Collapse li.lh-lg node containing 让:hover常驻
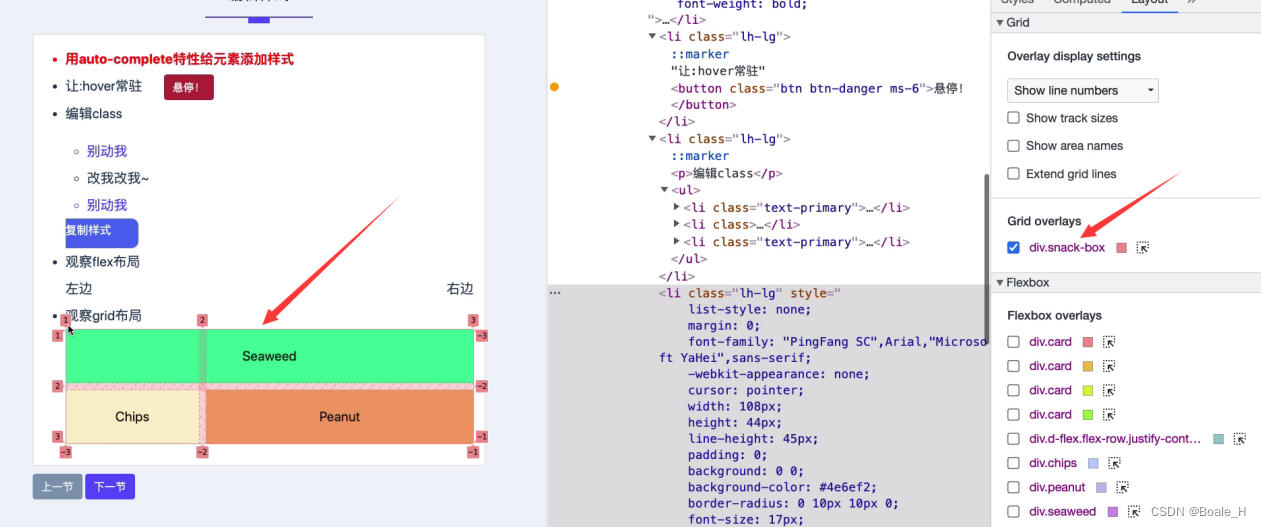Image resolution: width=1261 pixels, height=527 pixels. tap(653, 37)
